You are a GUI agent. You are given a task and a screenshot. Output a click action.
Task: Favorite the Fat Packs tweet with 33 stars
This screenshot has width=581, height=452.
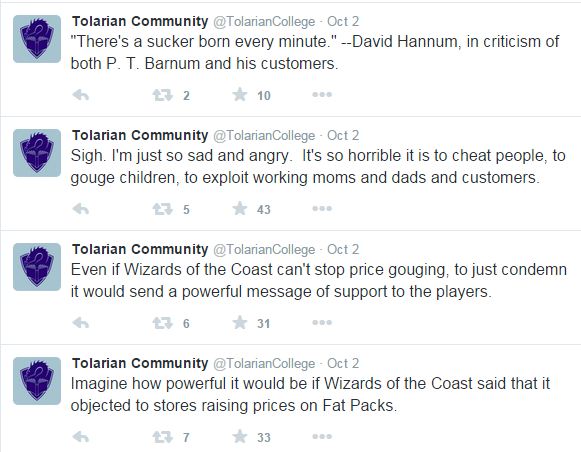[x=240, y=436]
